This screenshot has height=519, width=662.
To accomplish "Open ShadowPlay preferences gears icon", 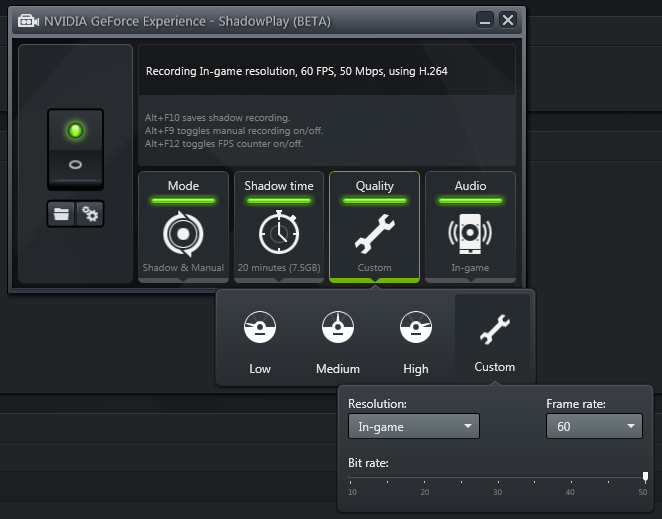I will [x=90, y=214].
